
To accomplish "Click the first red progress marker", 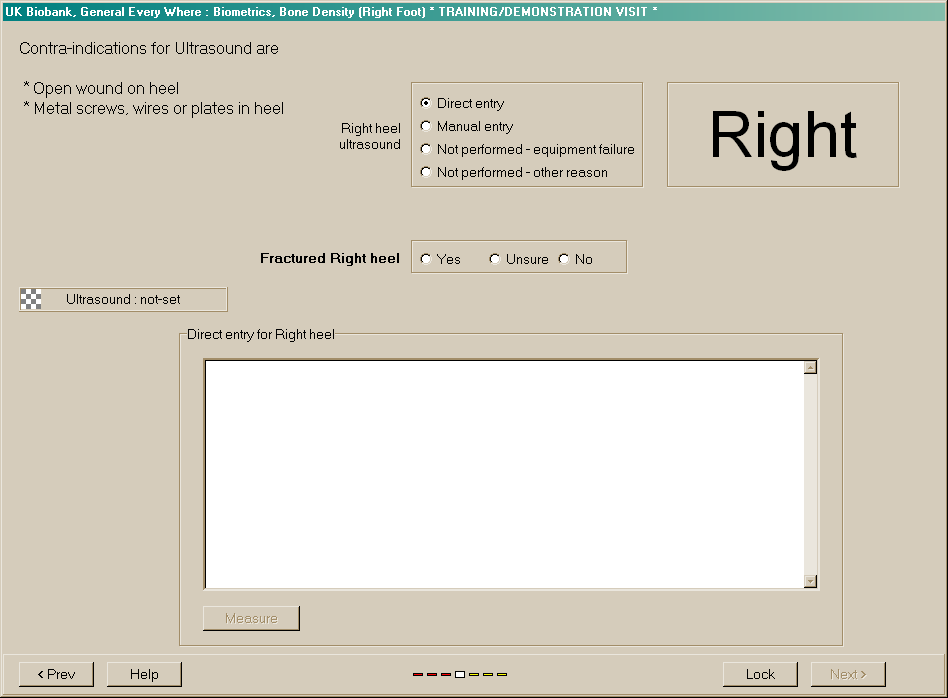I will point(418,675).
